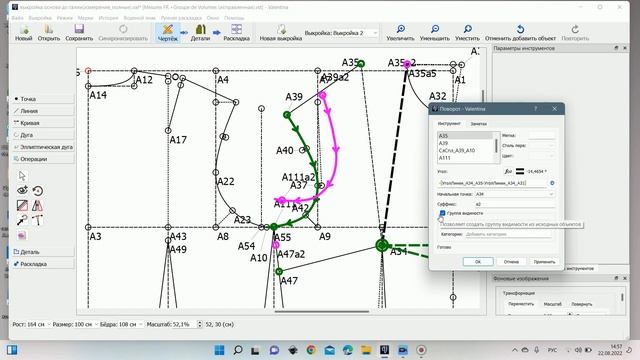Image resolution: width=640 pixels, height=360 pixels.
Task: Add a new pattern piece via Новая выкройка
Action: pyautogui.click(x=281, y=32)
